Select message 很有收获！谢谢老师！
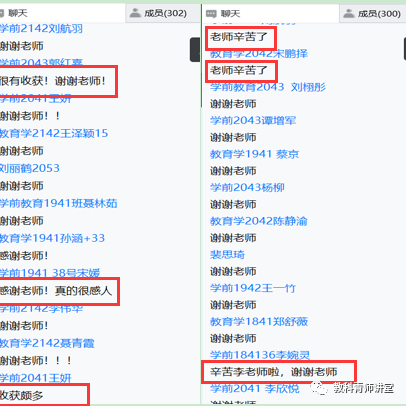 click(x=53, y=81)
